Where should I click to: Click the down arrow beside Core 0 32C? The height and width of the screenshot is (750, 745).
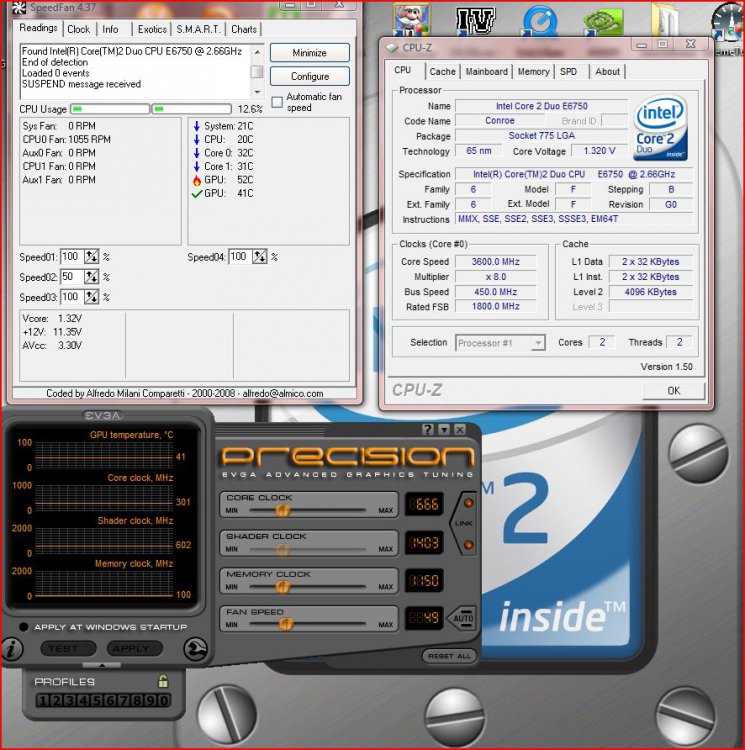pos(197,153)
